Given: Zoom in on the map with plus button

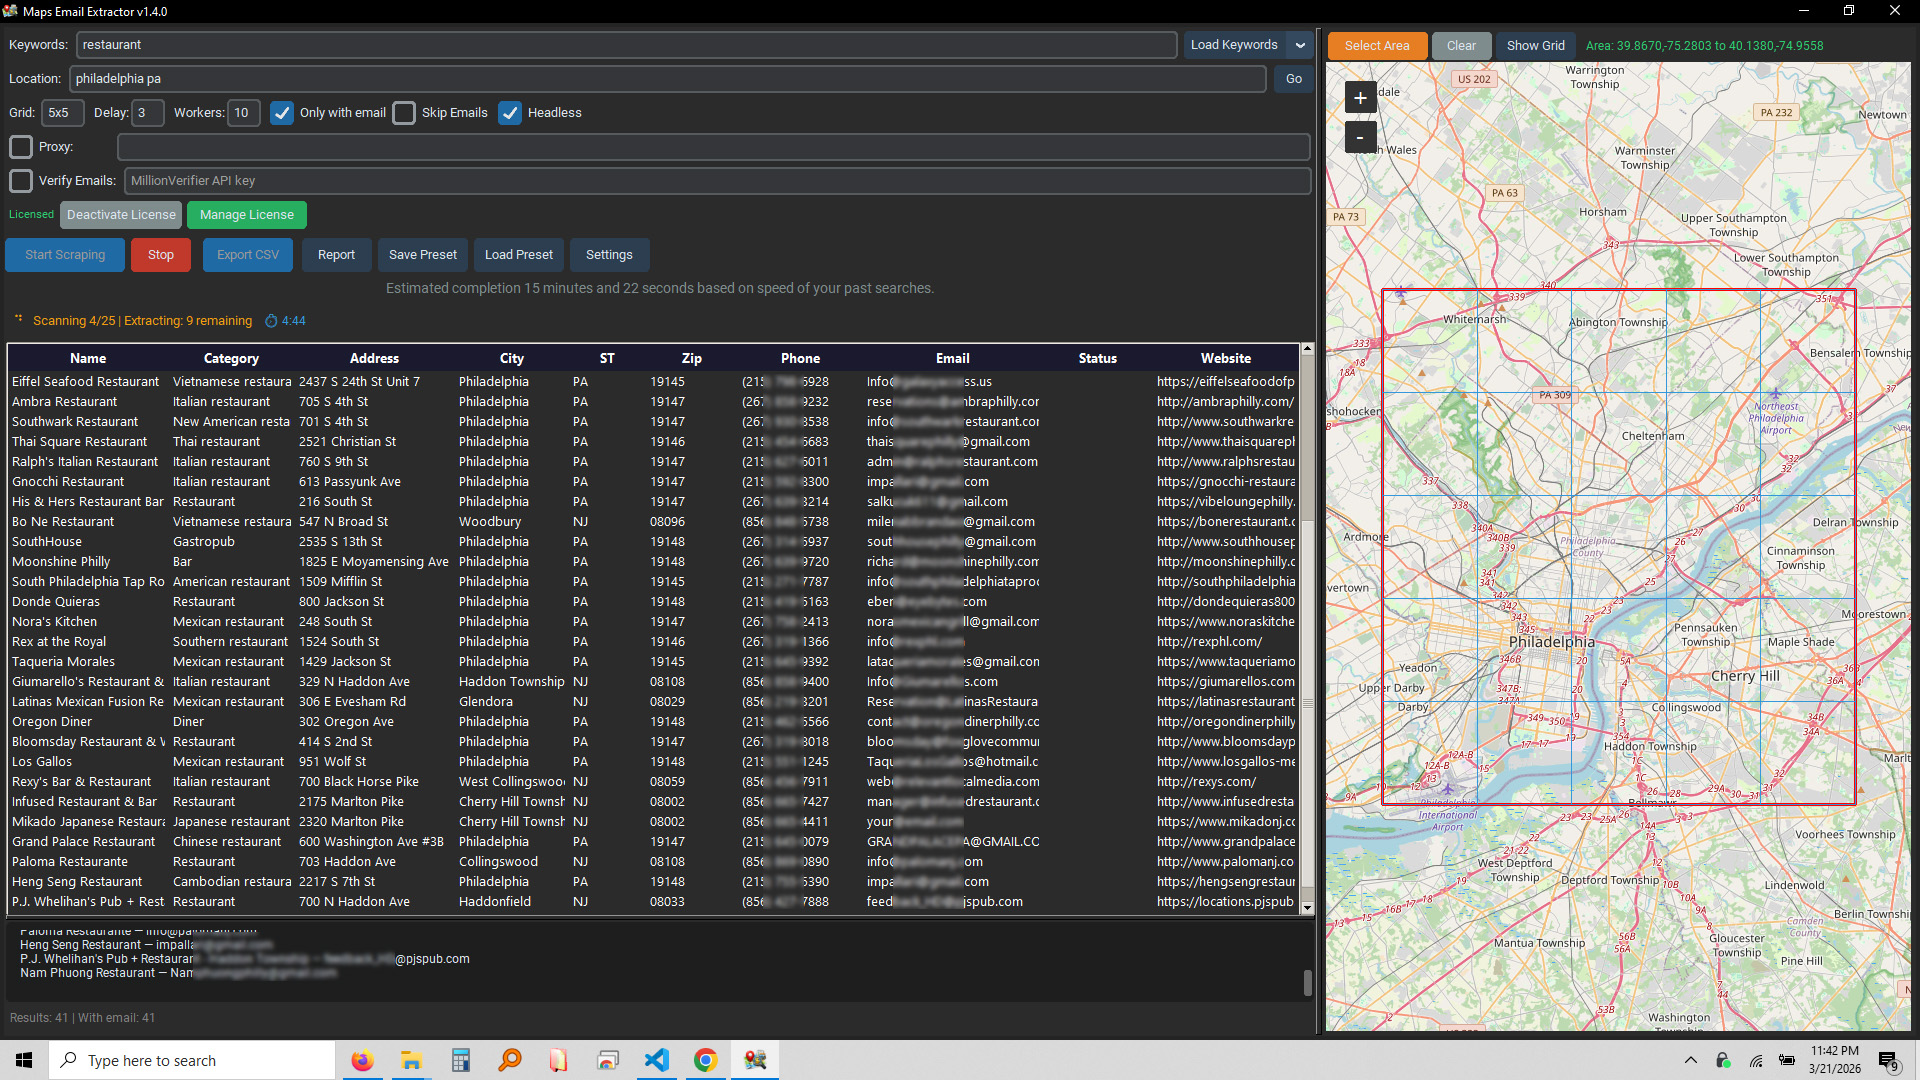Looking at the screenshot, I should [1360, 98].
